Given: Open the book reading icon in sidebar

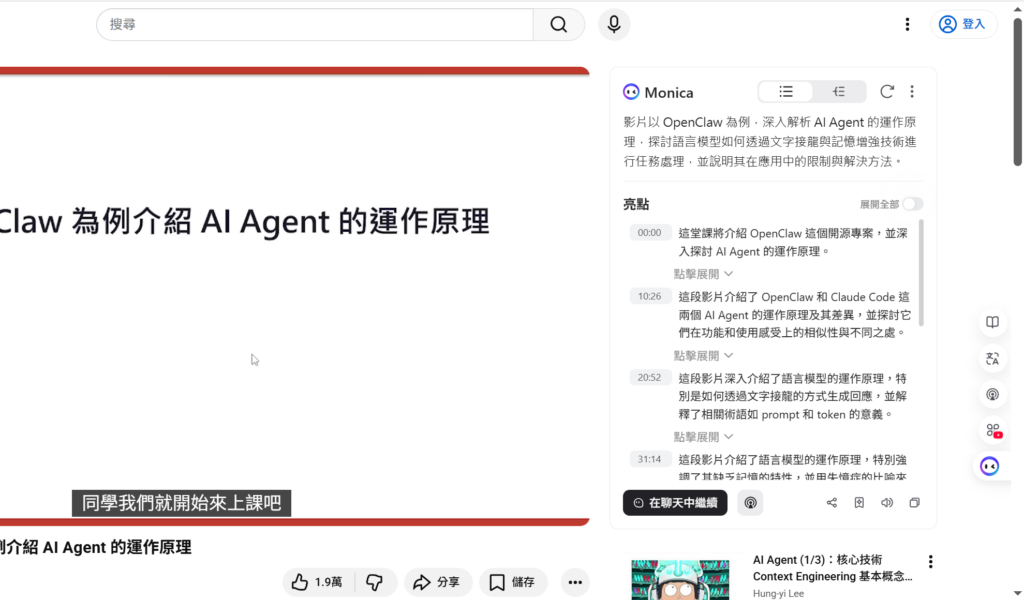Looking at the screenshot, I should click(x=992, y=323).
